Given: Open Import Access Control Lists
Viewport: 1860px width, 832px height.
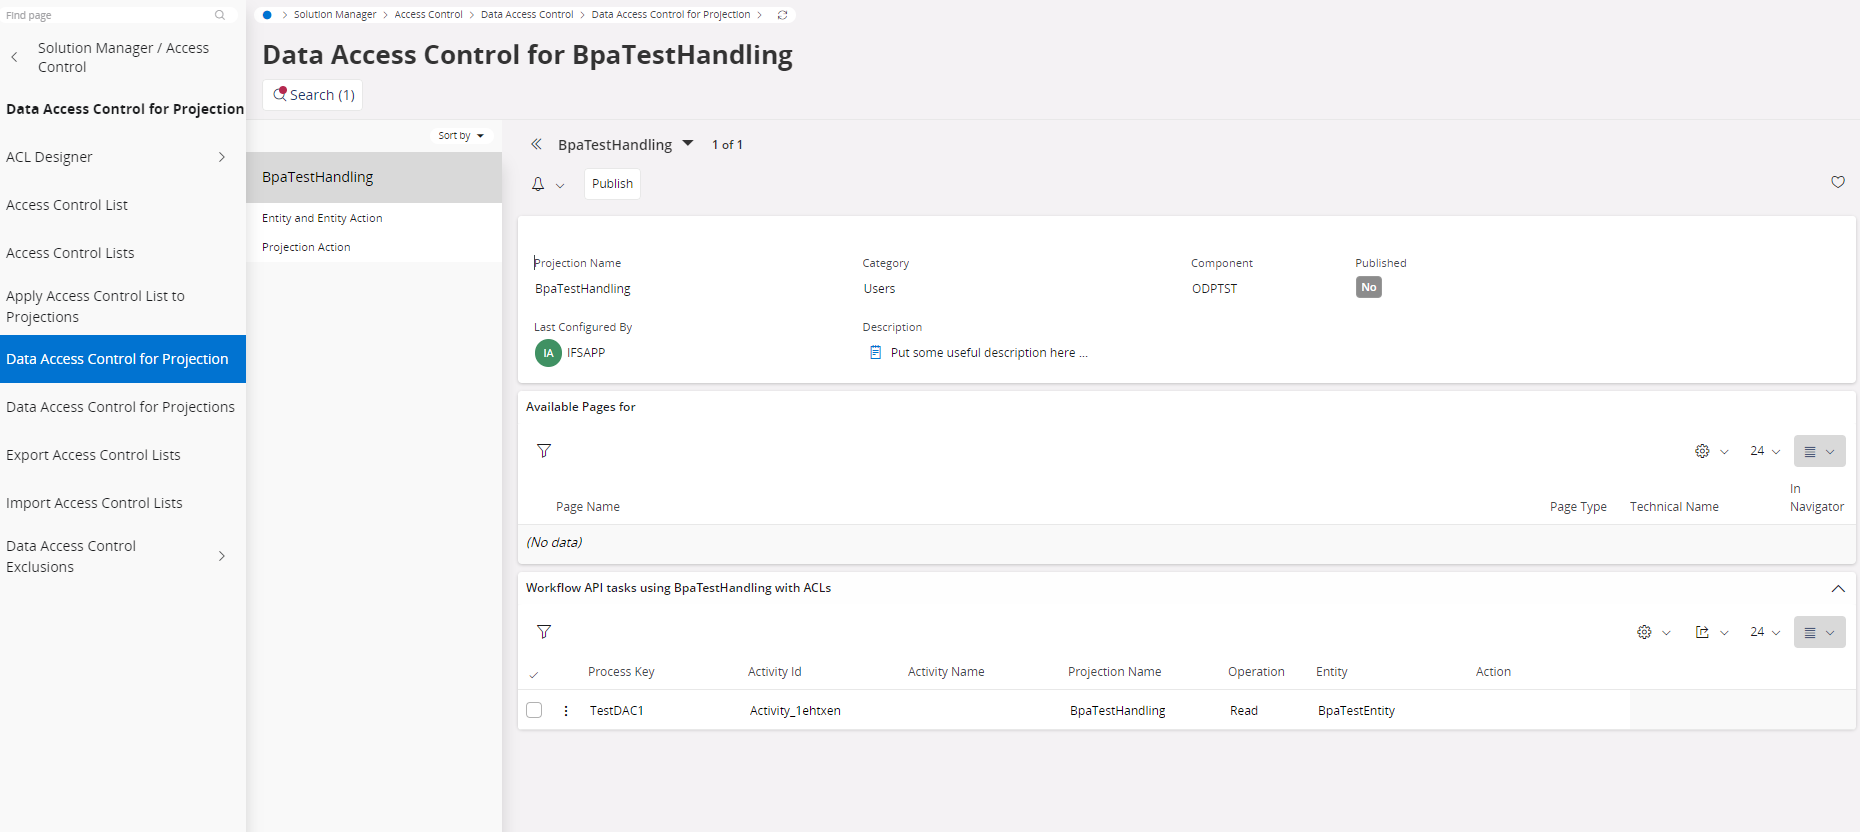Looking at the screenshot, I should (x=94, y=503).
